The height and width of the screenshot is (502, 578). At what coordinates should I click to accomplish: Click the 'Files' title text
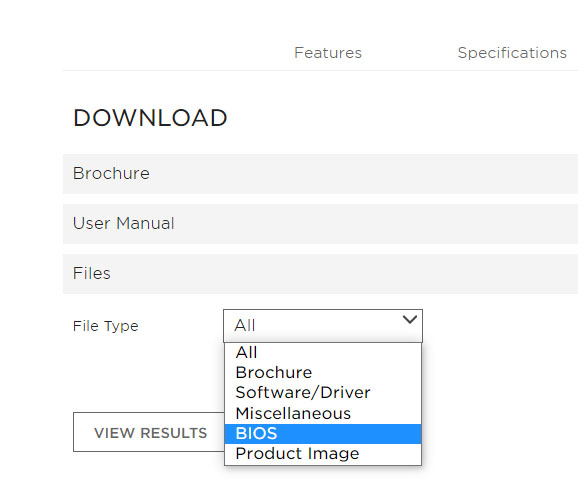click(x=92, y=273)
